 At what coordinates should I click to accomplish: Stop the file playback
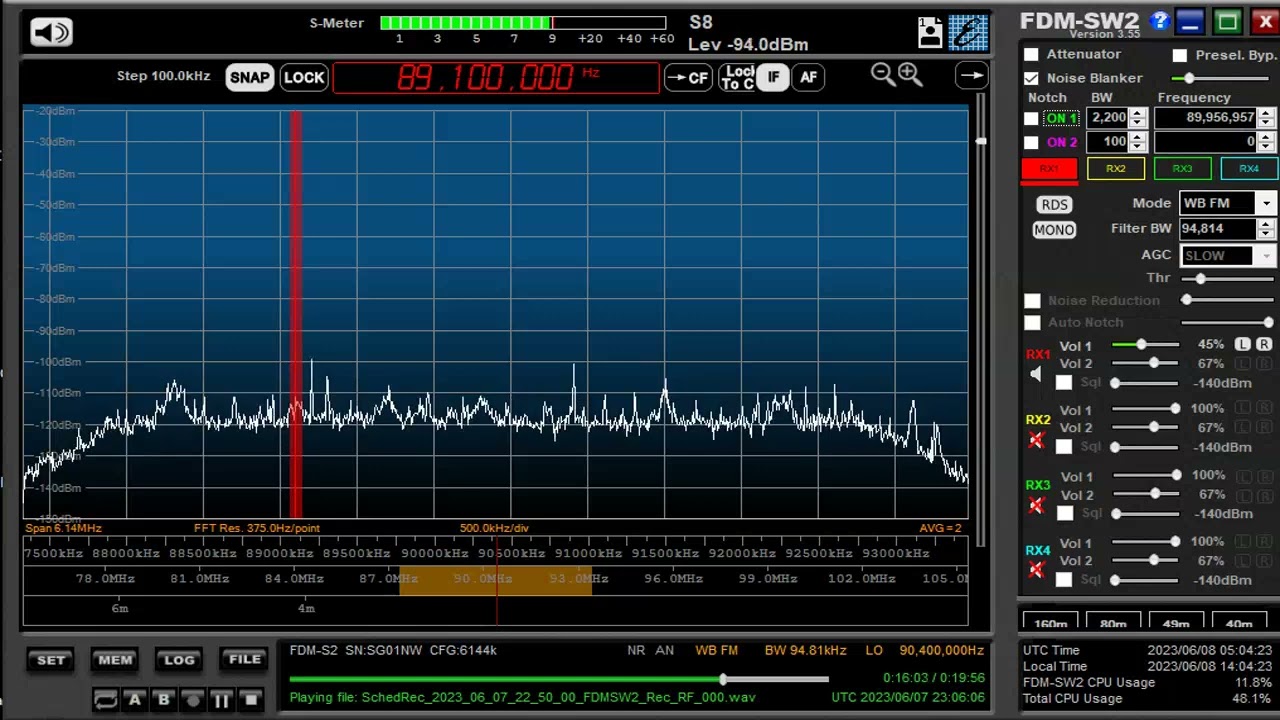click(x=252, y=700)
